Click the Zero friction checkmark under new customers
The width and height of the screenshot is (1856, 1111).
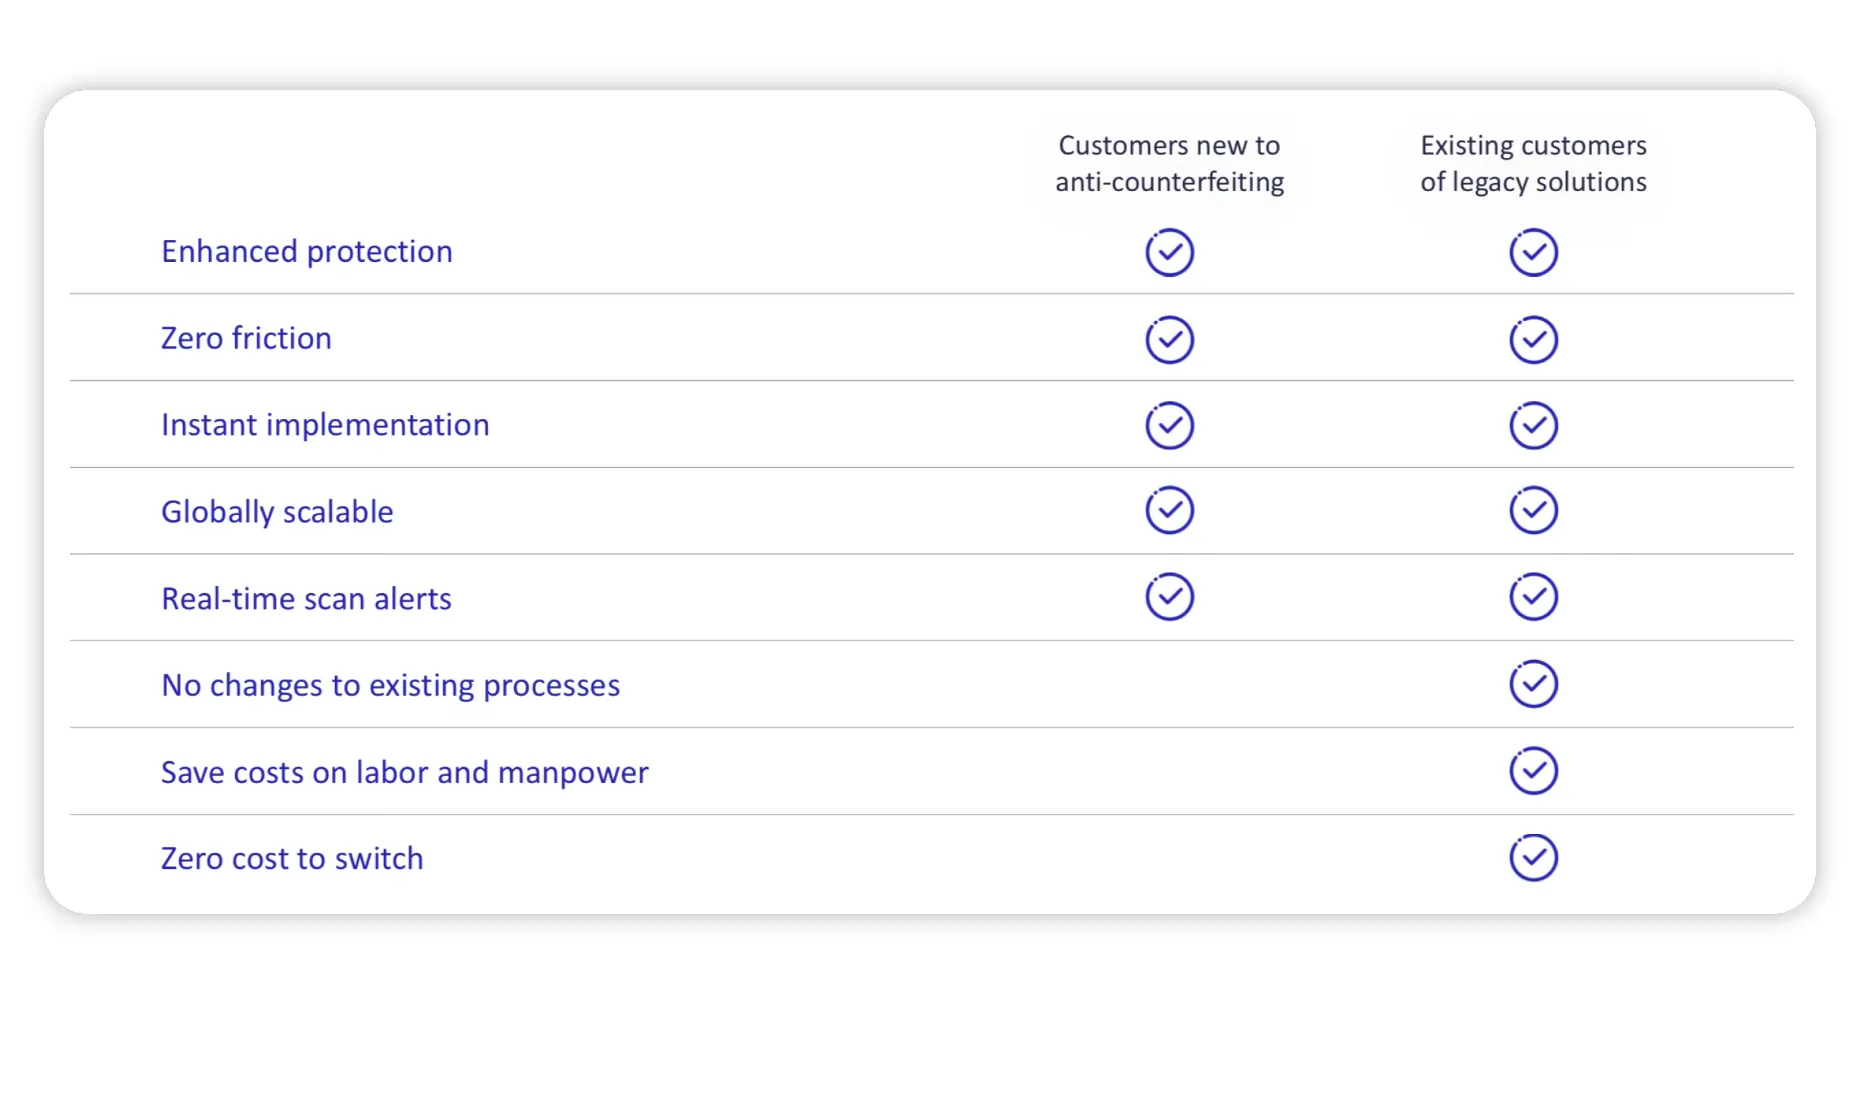(x=1169, y=339)
